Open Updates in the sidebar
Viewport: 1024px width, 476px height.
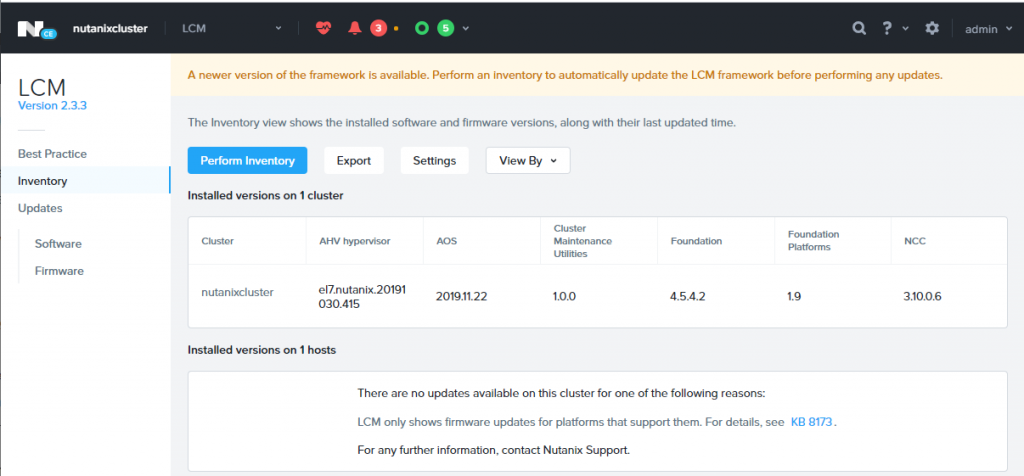pyautogui.click(x=40, y=208)
